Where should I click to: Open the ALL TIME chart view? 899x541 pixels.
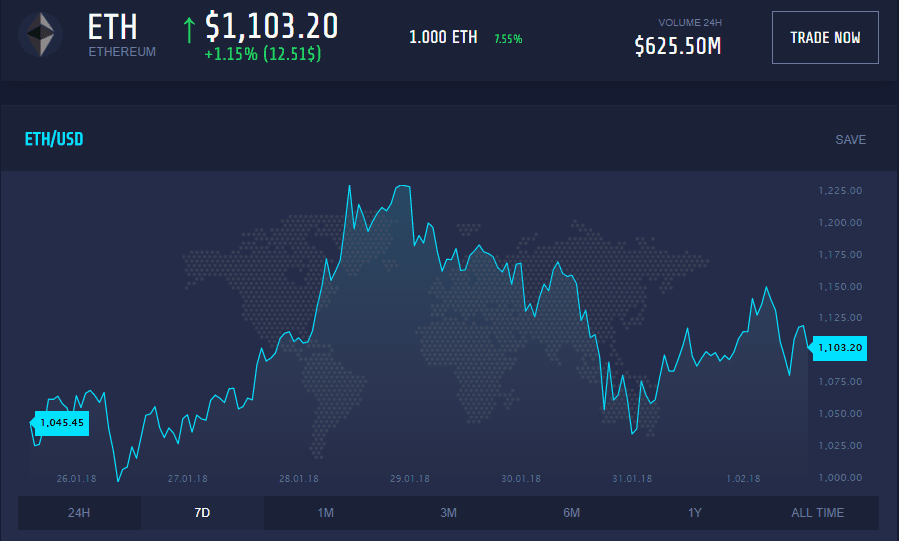[818, 513]
